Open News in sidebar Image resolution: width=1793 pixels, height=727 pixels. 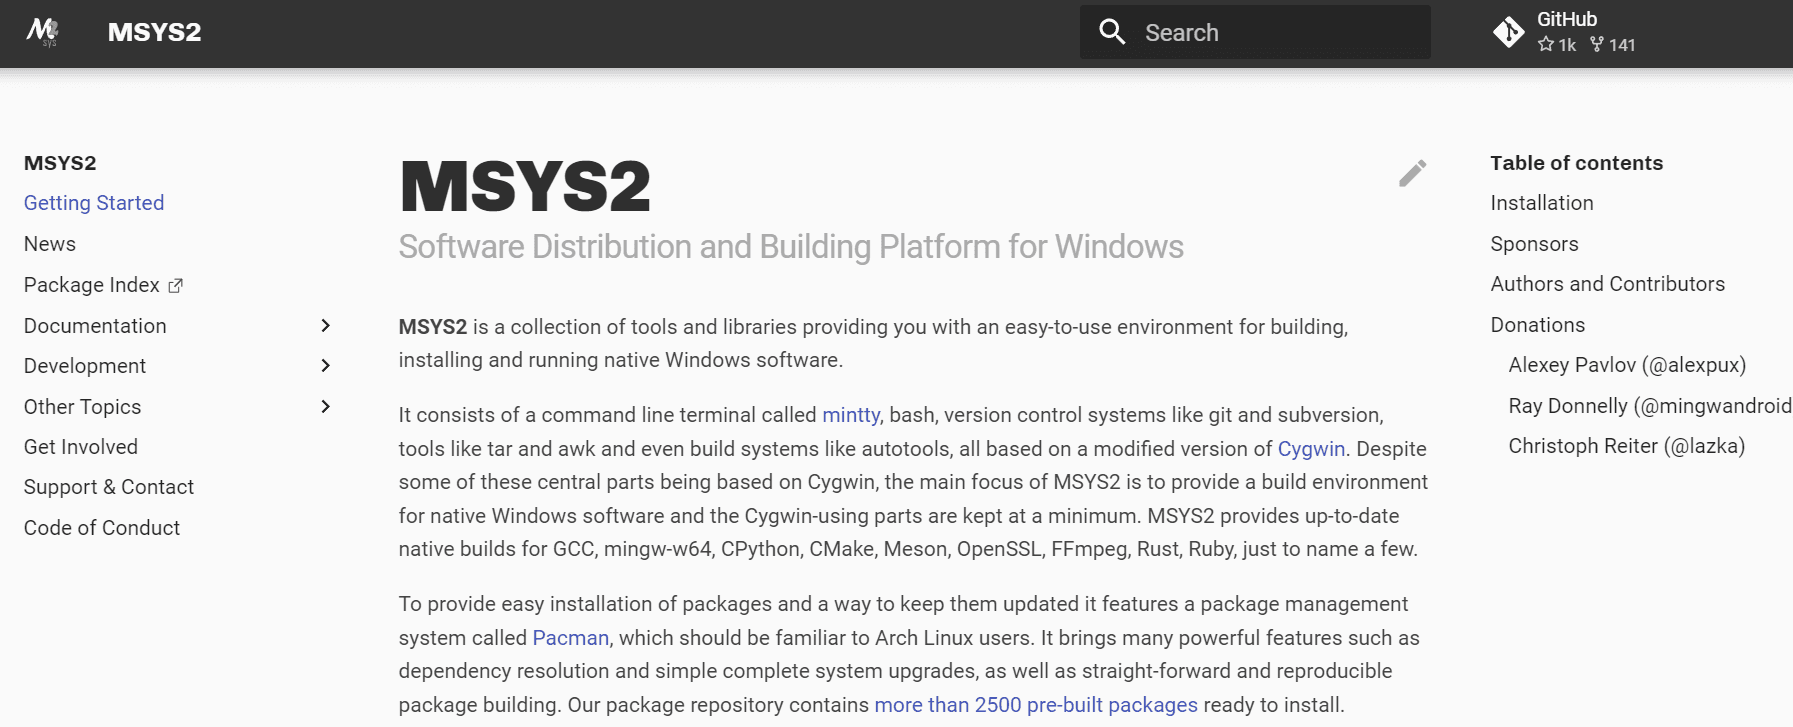click(x=50, y=244)
